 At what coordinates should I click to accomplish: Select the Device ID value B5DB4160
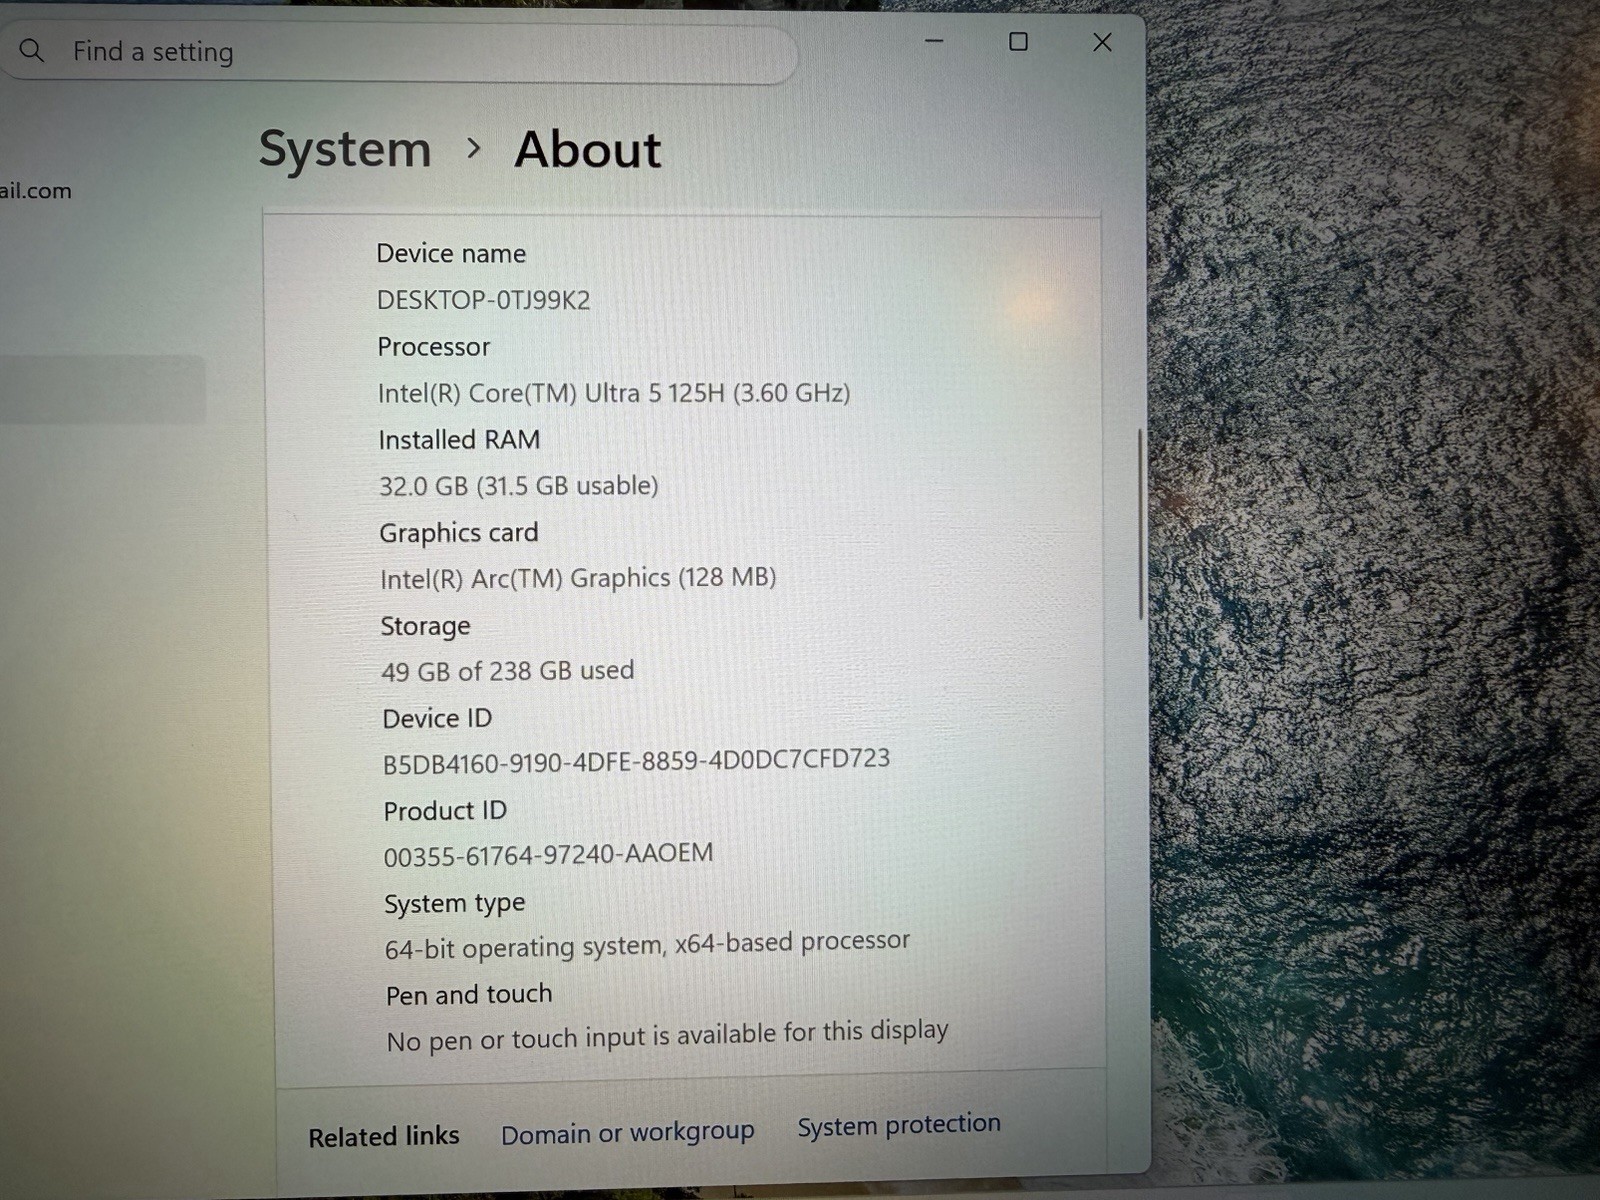click(x=636, y=761)
